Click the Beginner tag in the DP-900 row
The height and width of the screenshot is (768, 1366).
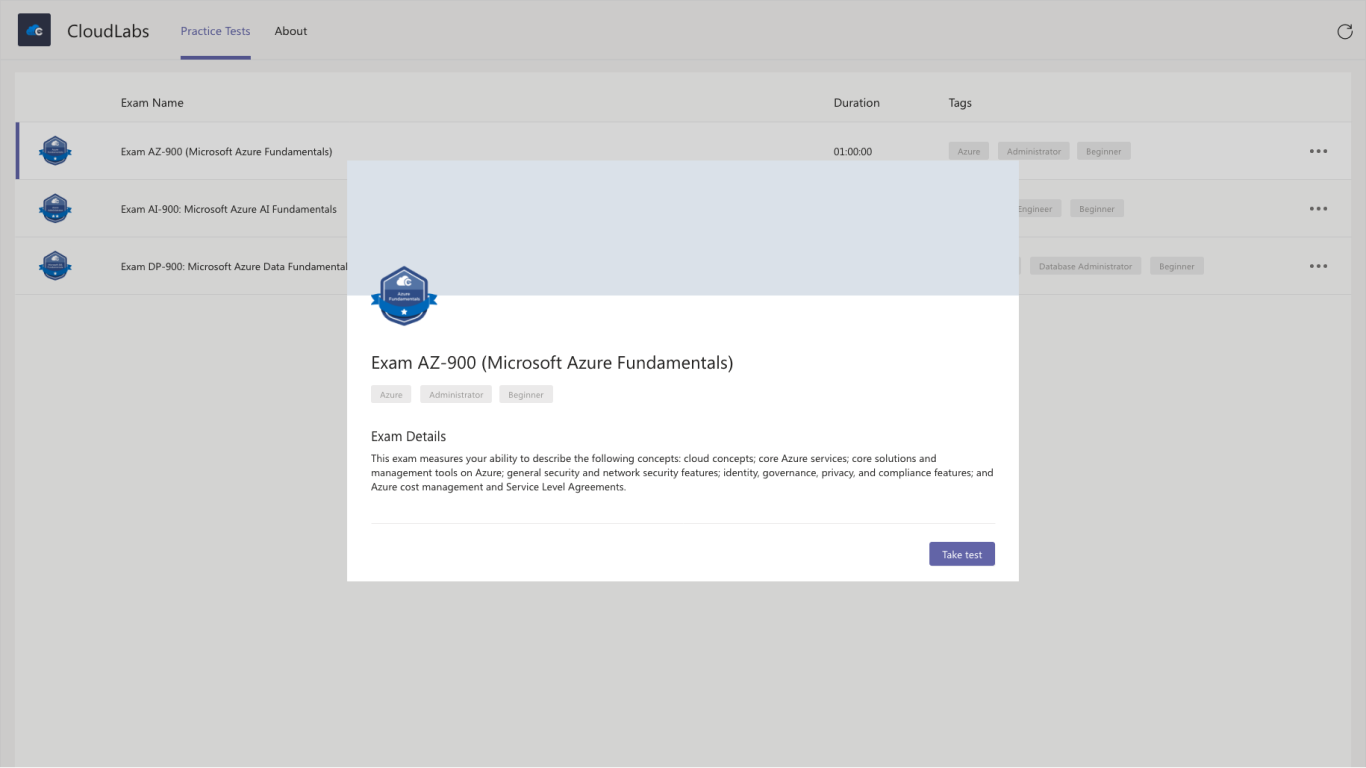1177,266
